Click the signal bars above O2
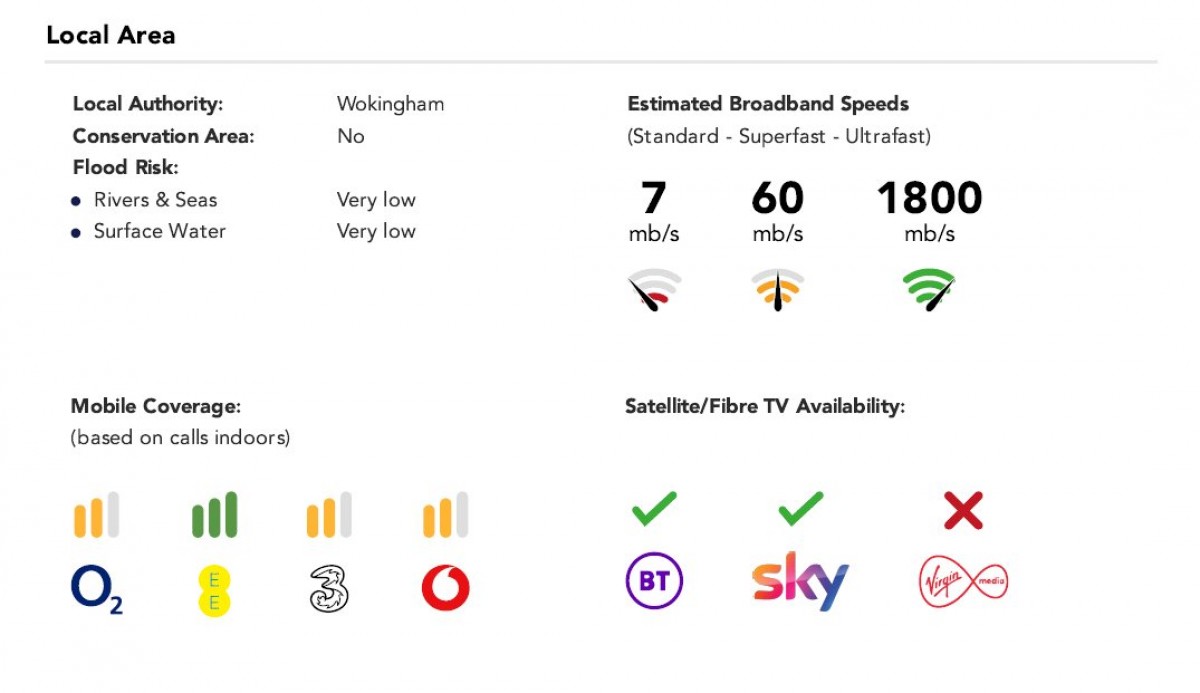 point(96,515)
